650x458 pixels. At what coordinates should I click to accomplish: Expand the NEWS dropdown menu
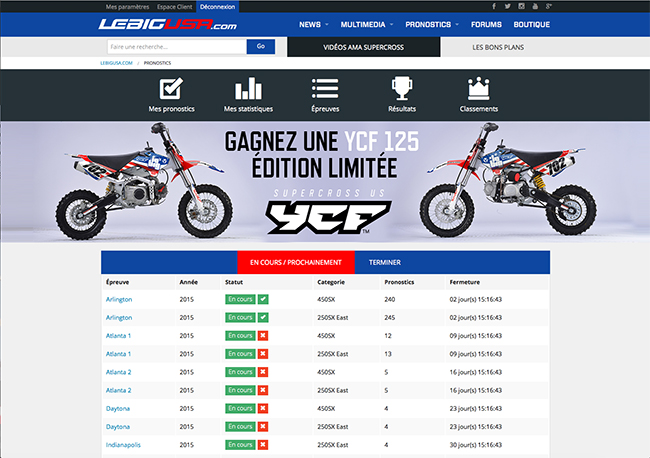click(314, 24)
